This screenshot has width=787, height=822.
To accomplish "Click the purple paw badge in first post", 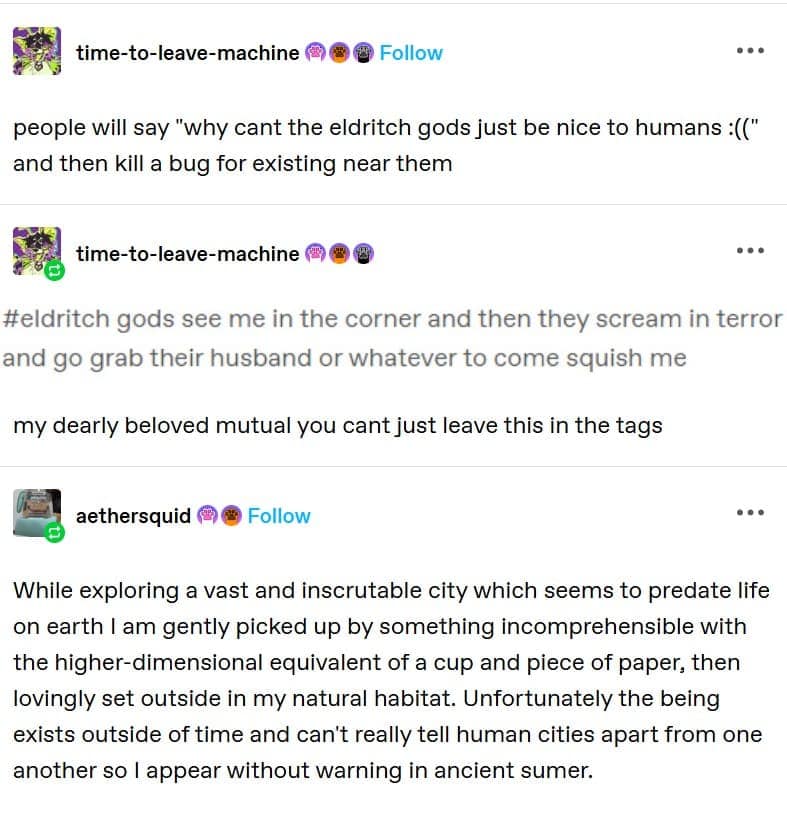I will pos(315,52).
